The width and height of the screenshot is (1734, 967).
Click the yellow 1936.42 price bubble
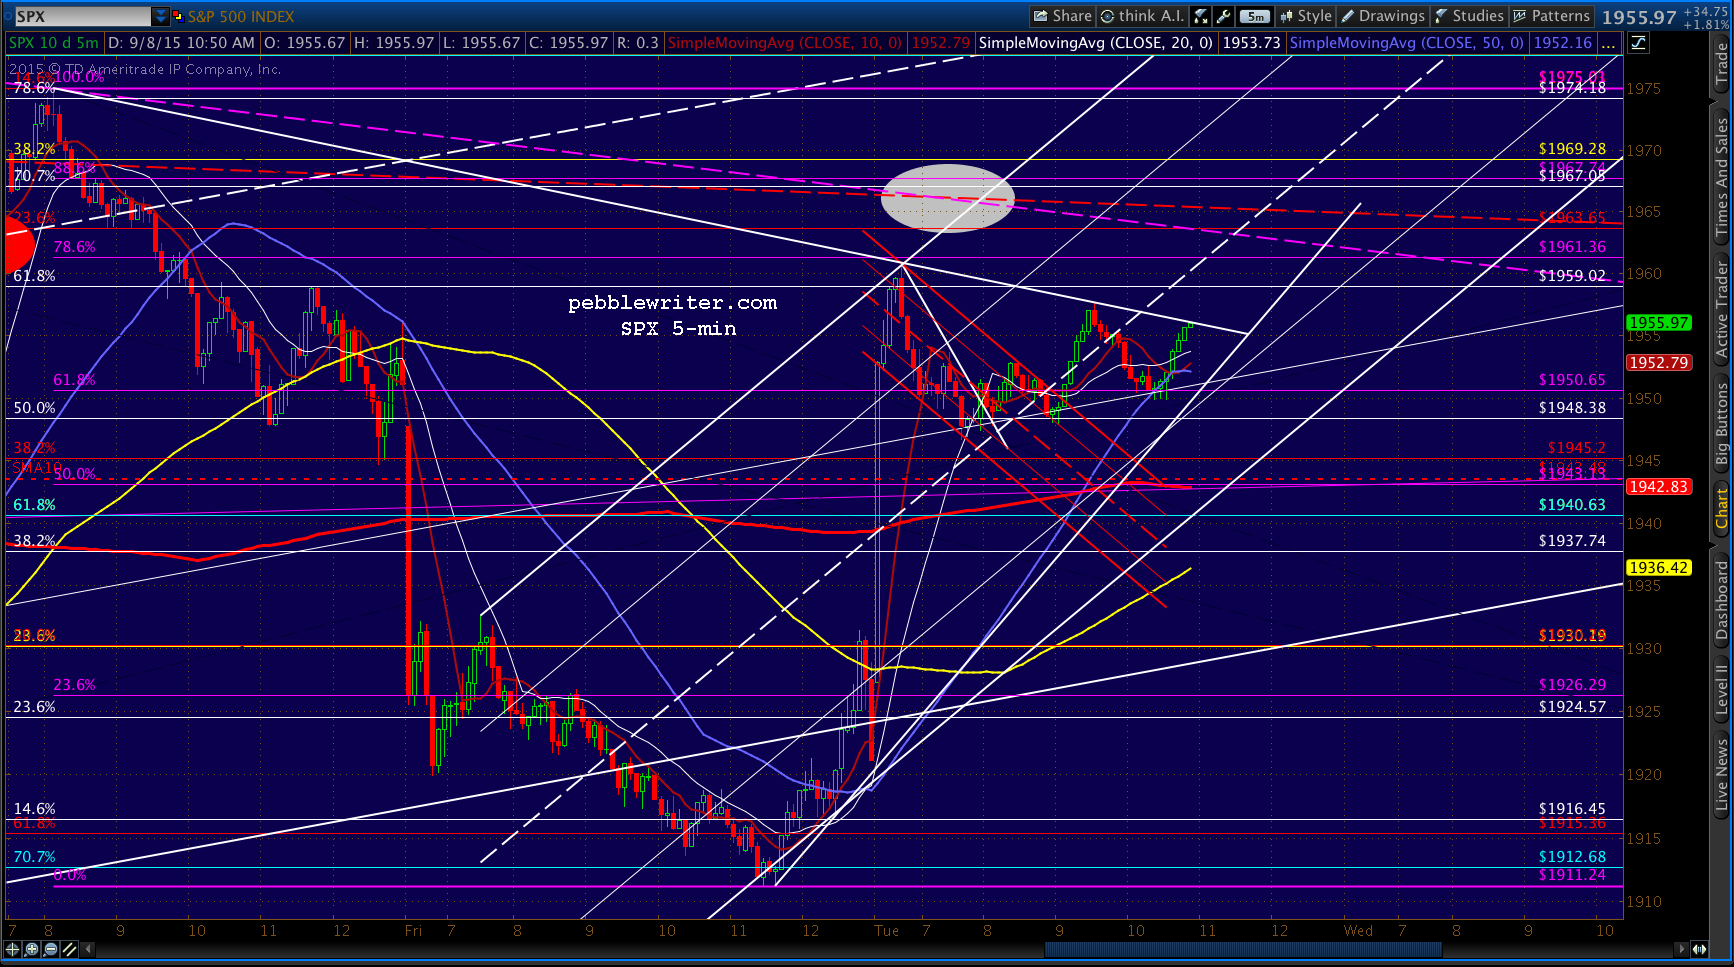1659,567
